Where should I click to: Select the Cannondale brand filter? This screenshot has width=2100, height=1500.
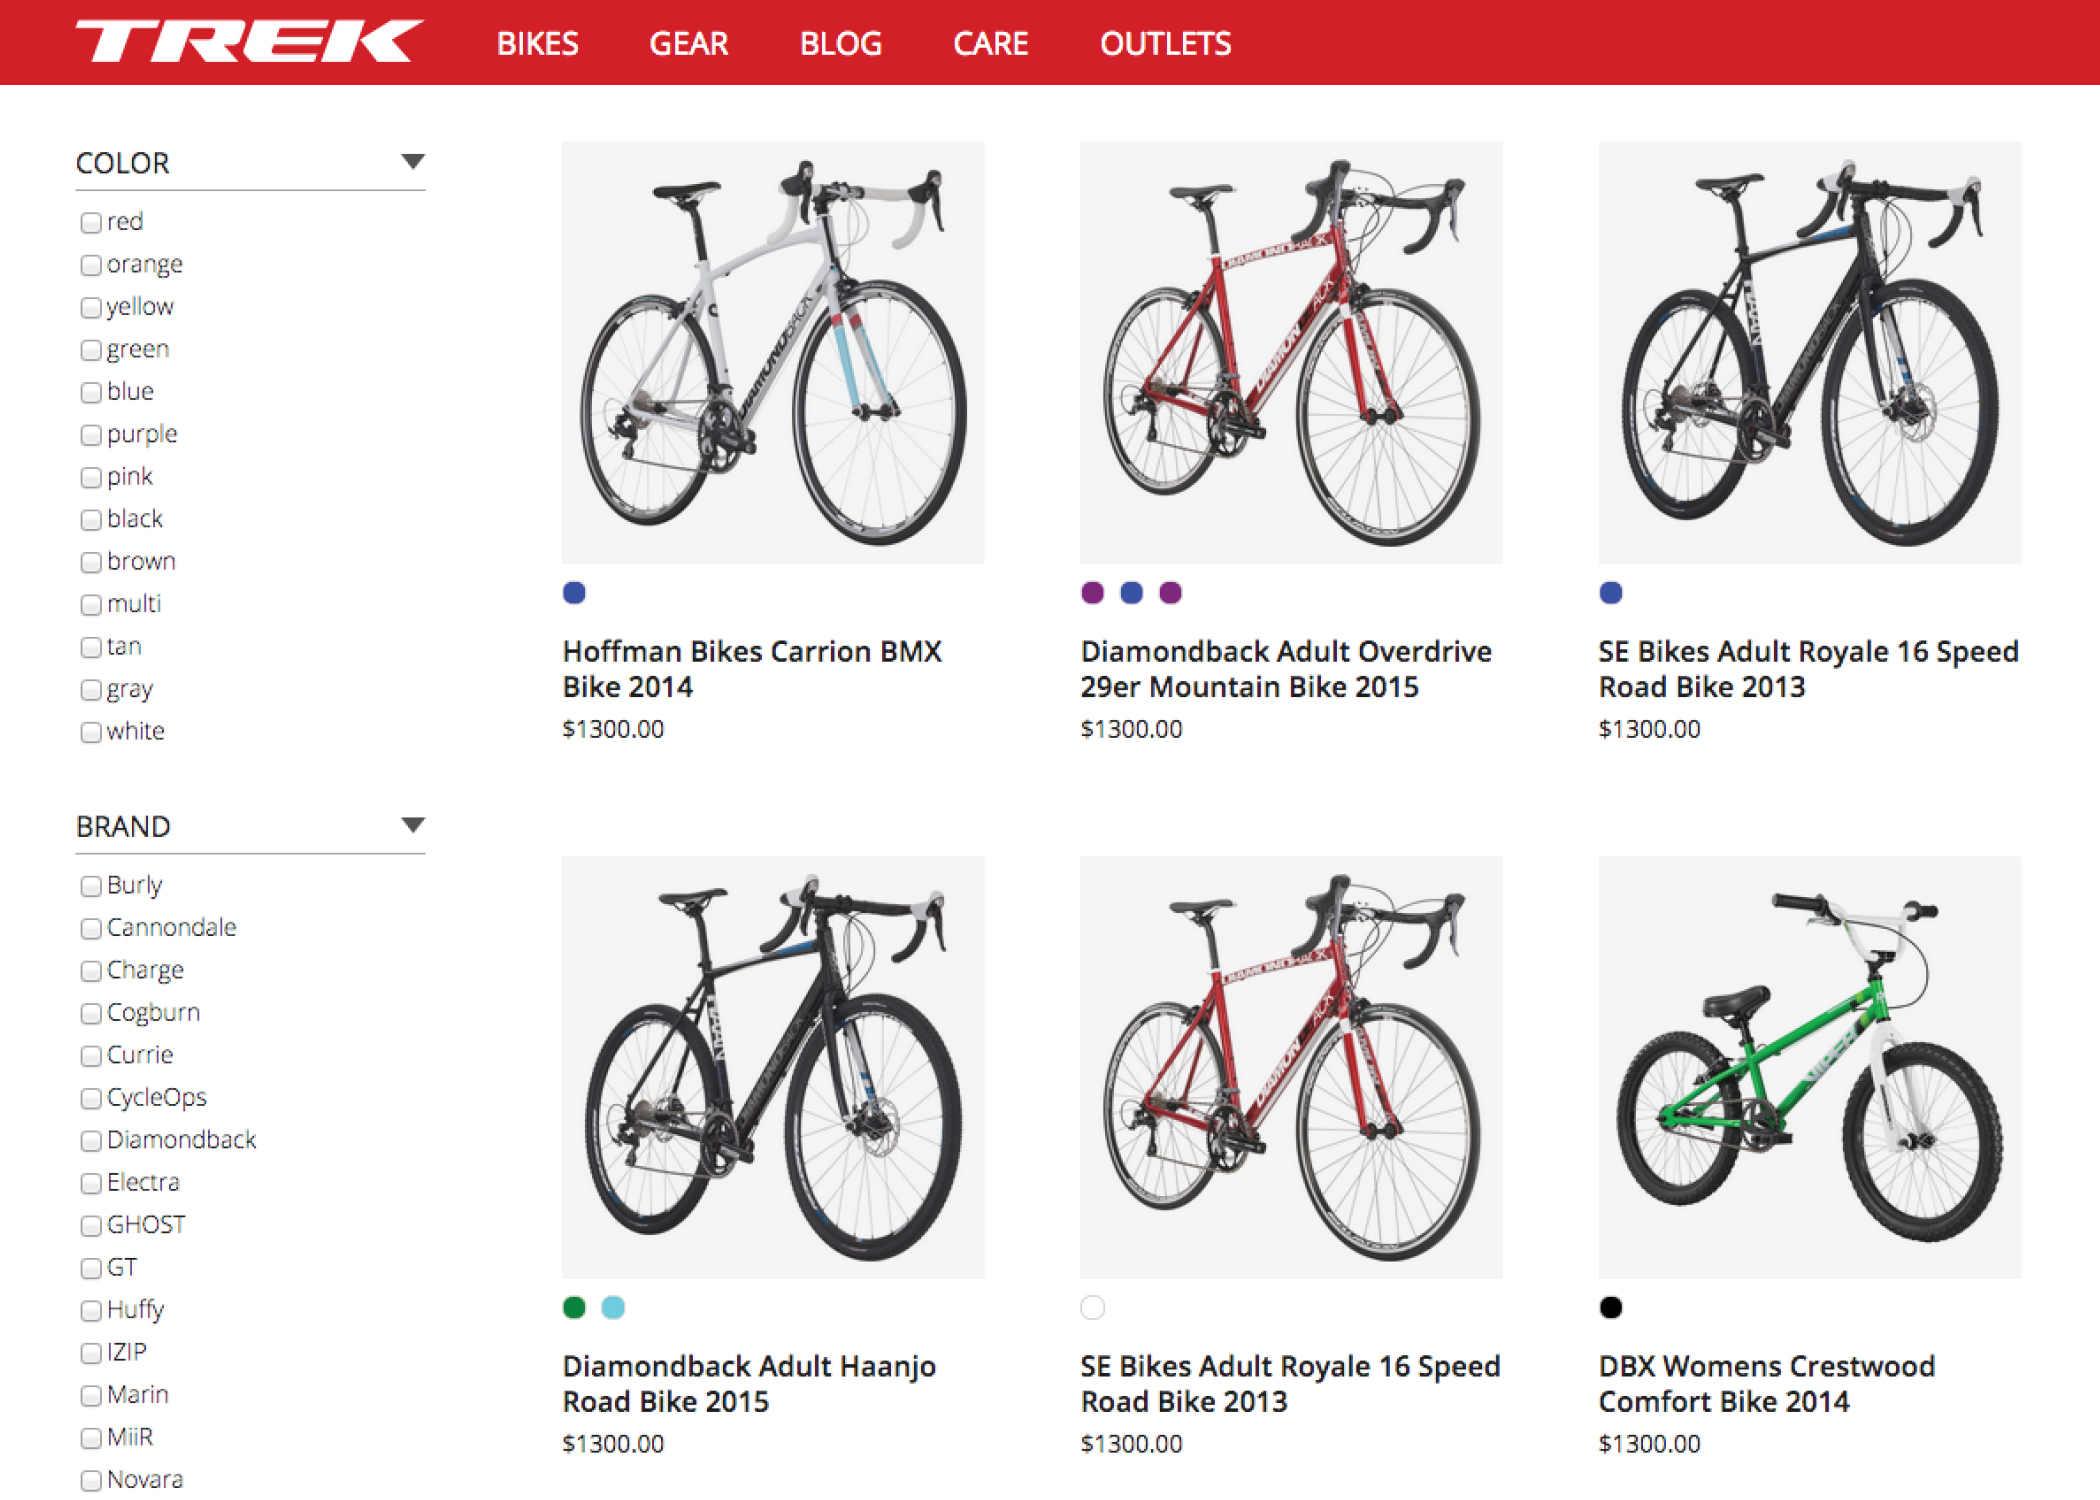(x=91, y=929)
